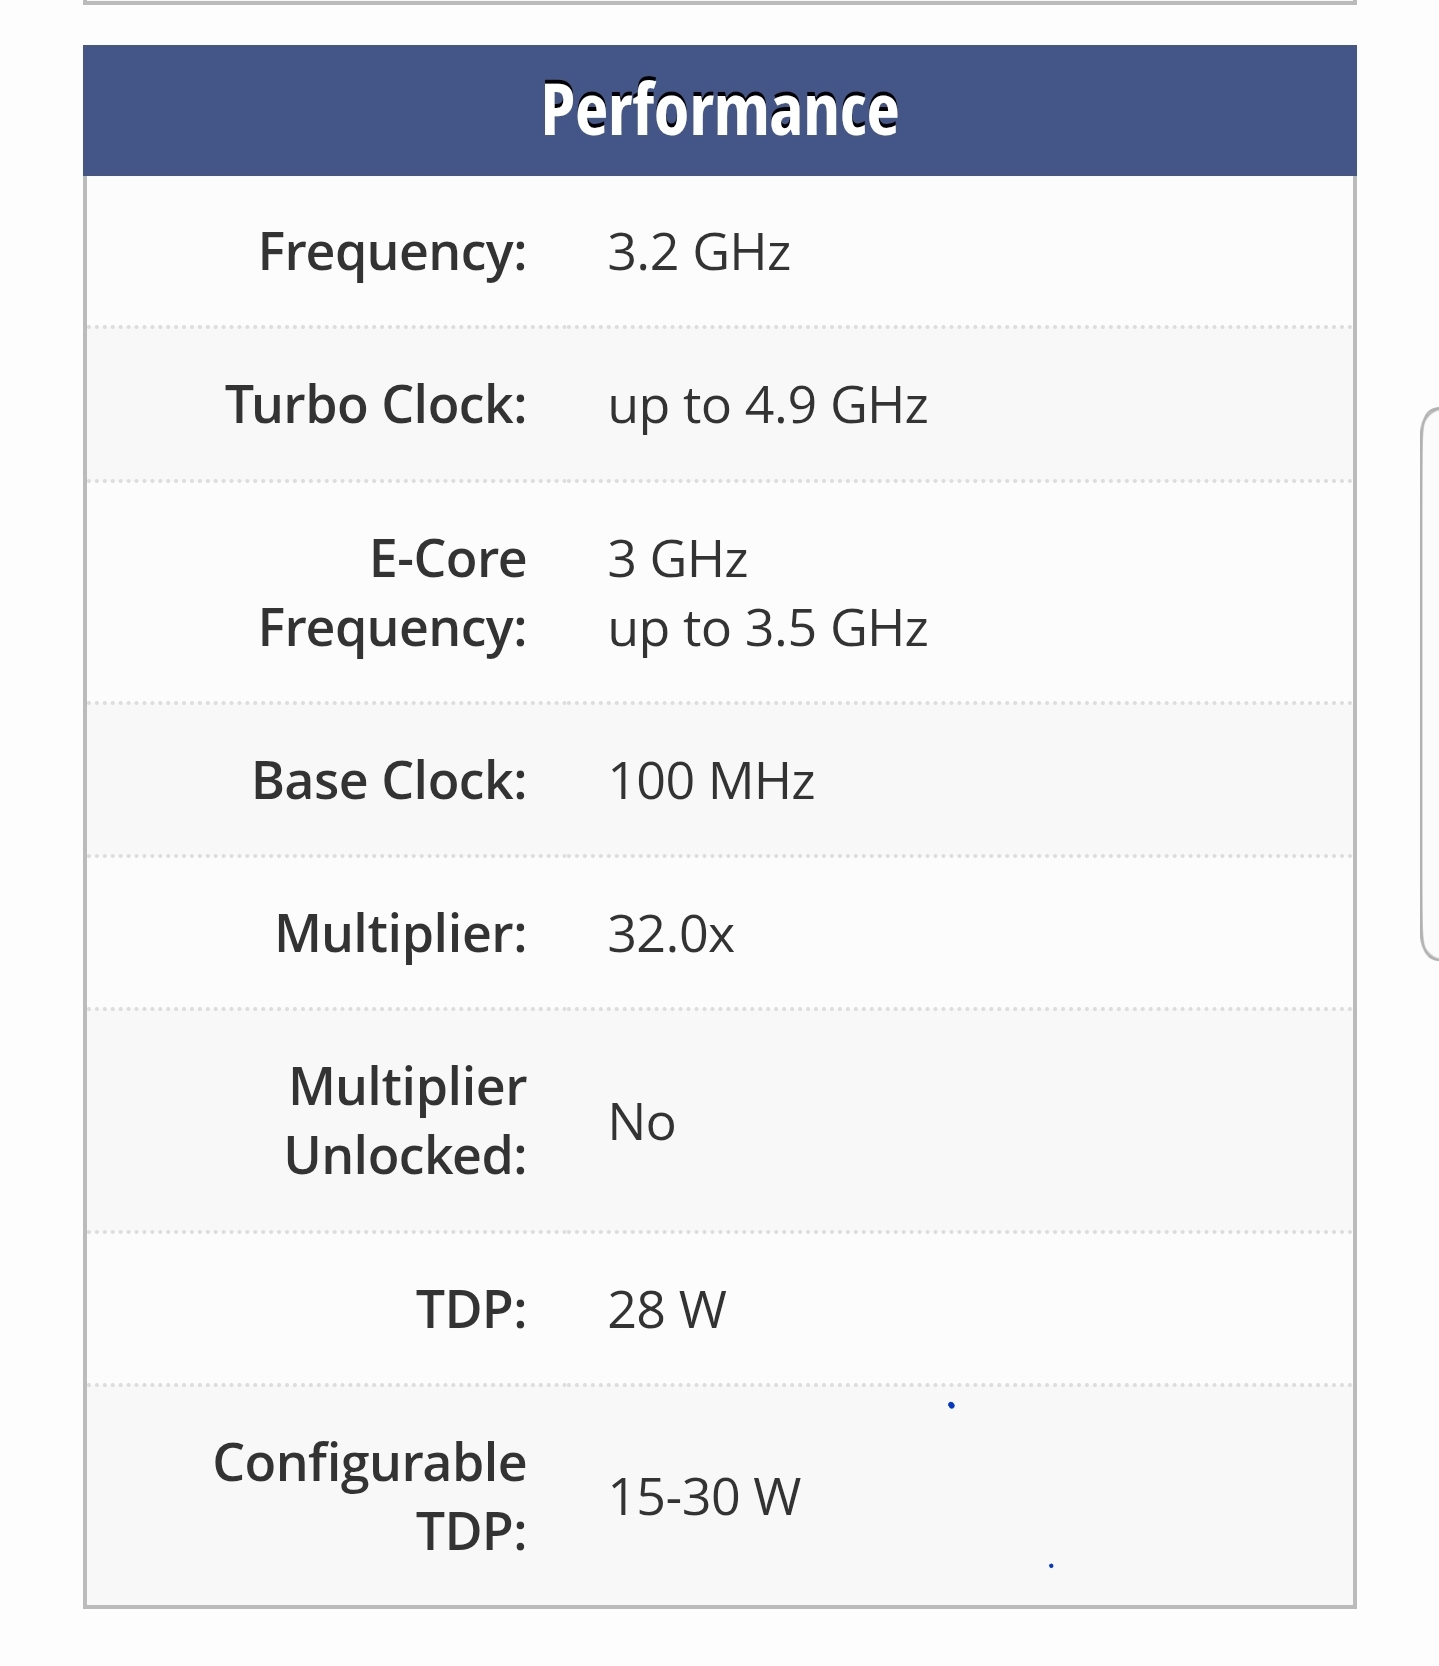Click the Turbo Clock label
This screenshot has height=1666, width=1439.
pos(376,405)
